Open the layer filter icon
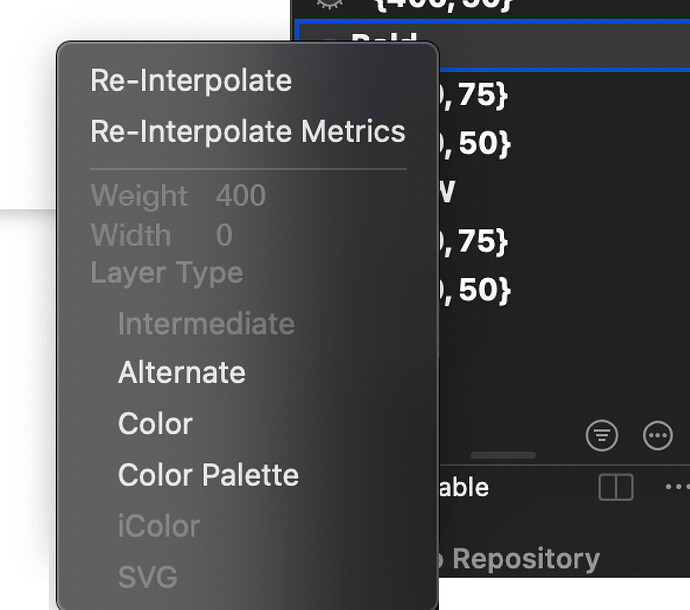 point(602,435)
